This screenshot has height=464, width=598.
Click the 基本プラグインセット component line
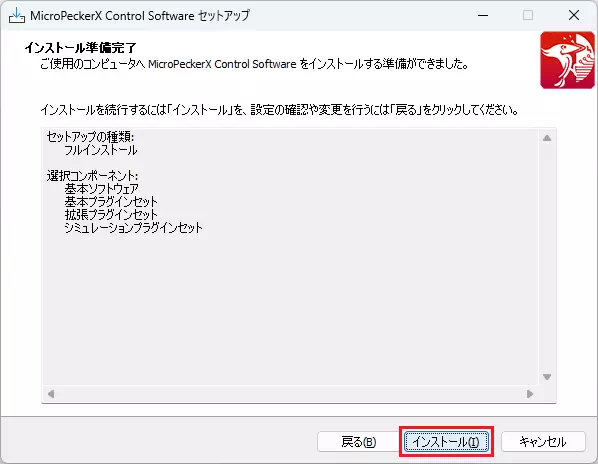(111, 202)
